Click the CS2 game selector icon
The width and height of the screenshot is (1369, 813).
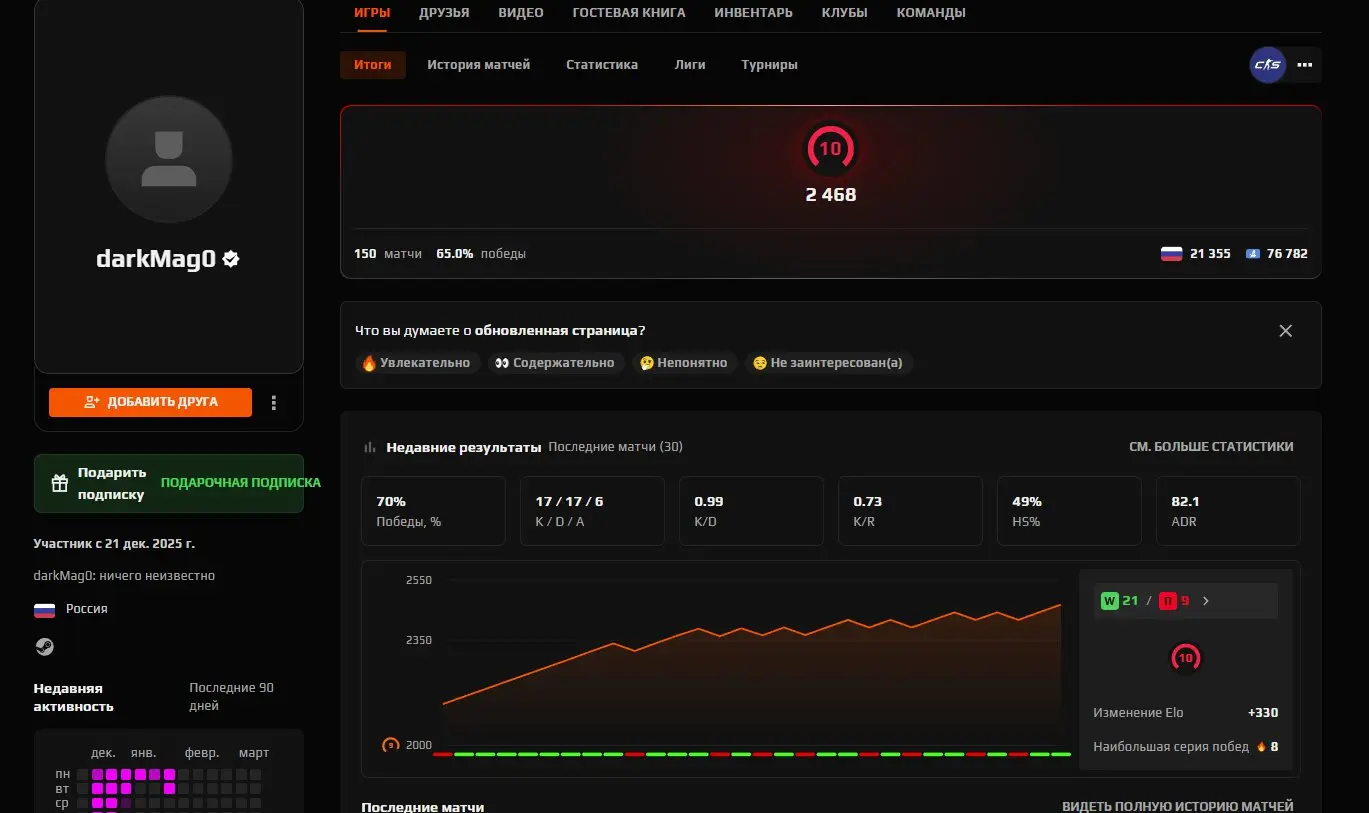1268,65
